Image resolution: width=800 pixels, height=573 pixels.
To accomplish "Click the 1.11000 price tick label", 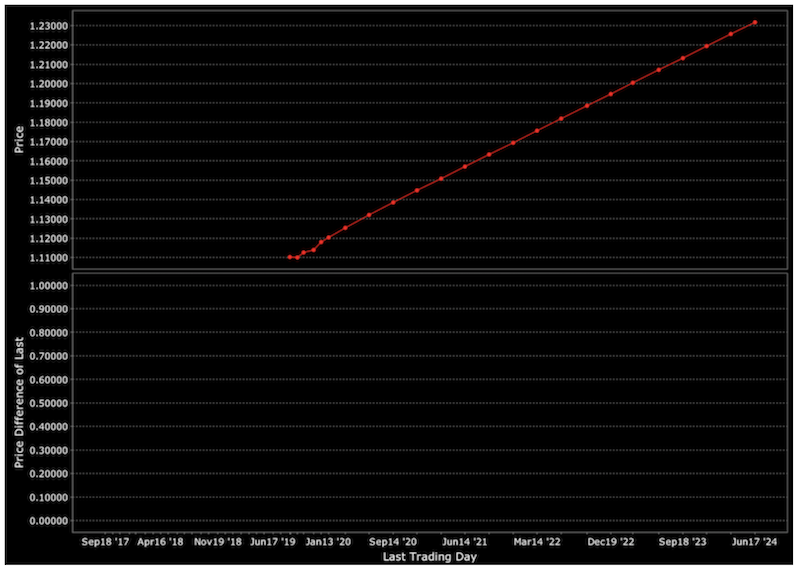I will click(x=48, y=258).
